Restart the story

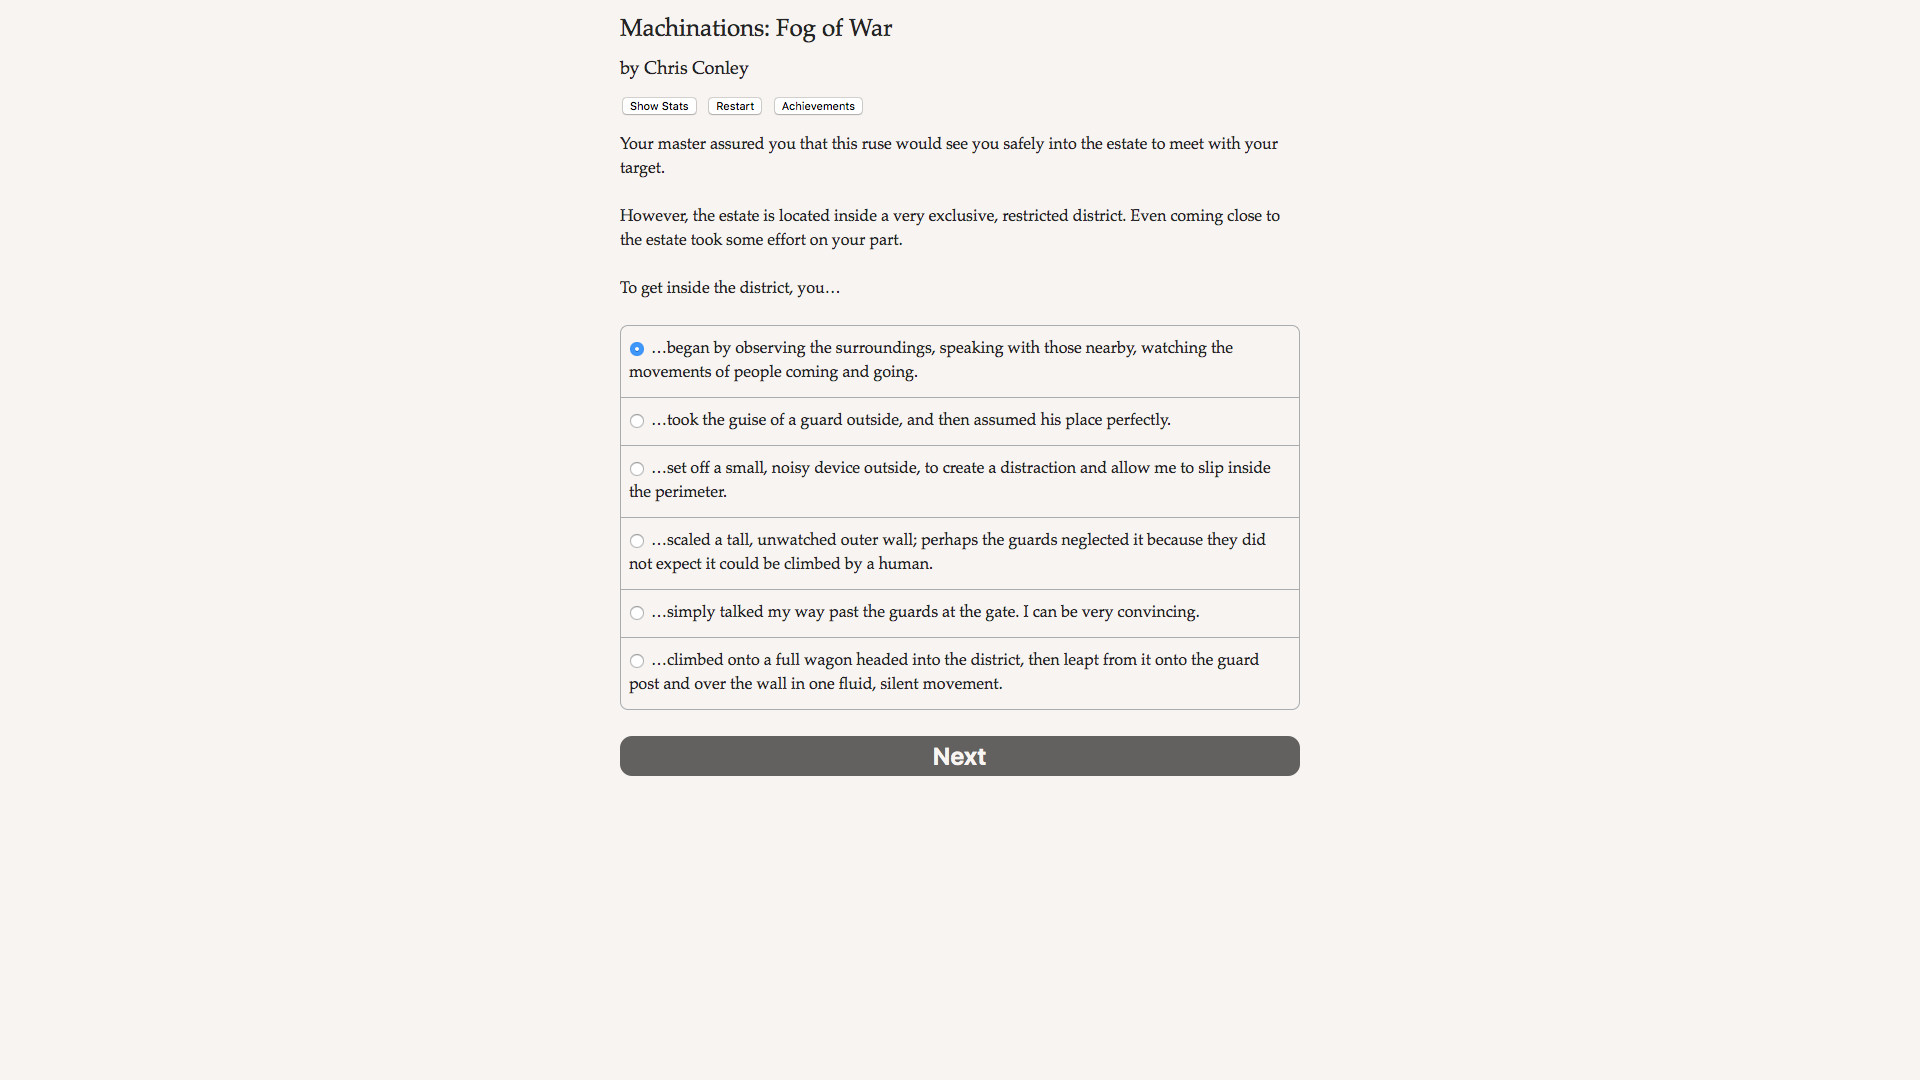pyautogui.click(x=734, y=106)
